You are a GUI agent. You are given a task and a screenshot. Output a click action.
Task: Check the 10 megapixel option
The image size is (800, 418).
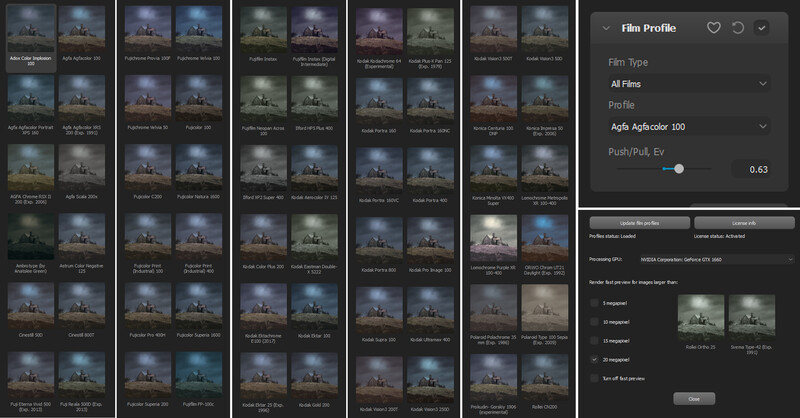[594, 322]
